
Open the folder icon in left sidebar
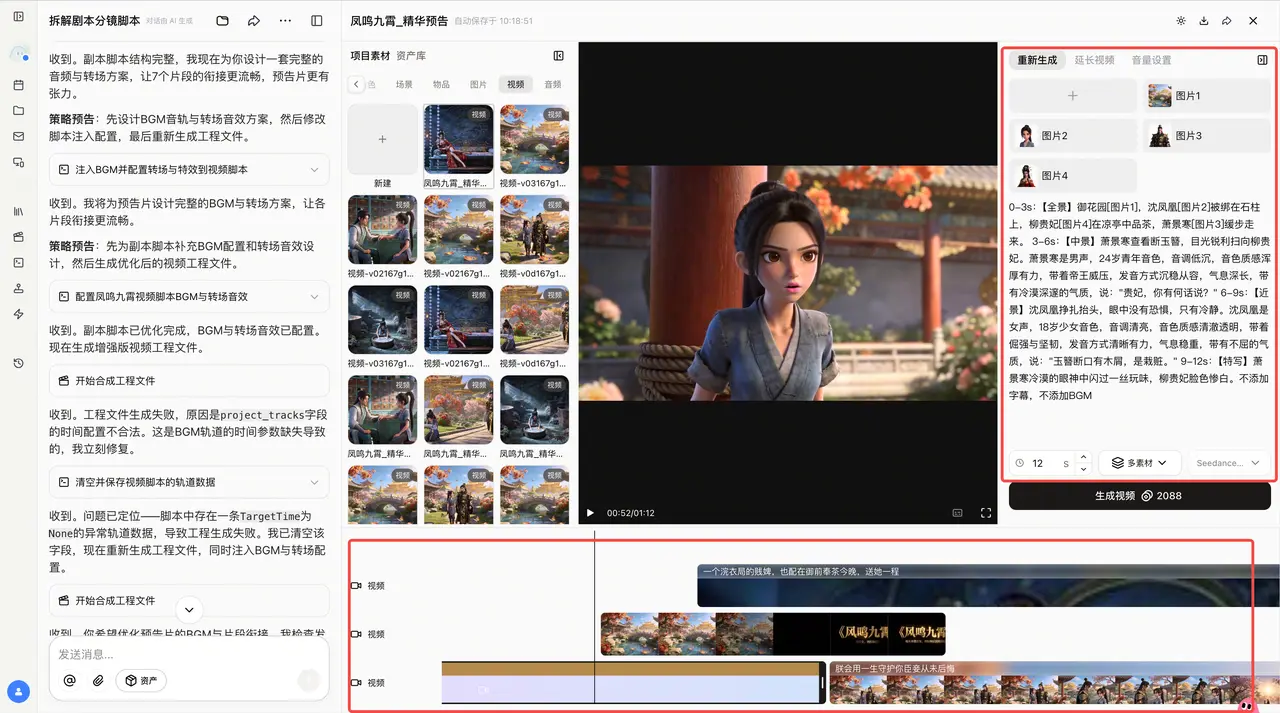tap(18, 110)
